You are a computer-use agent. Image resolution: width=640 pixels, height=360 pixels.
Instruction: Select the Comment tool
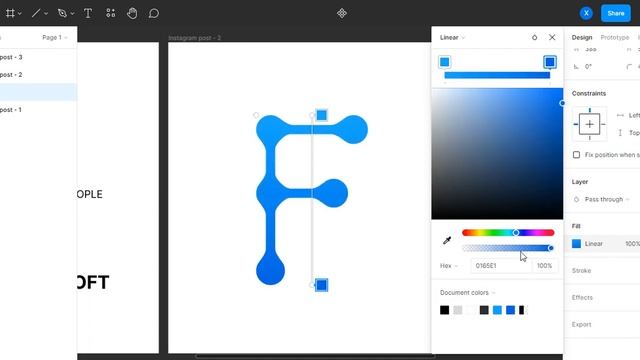[x=154, y=13]
